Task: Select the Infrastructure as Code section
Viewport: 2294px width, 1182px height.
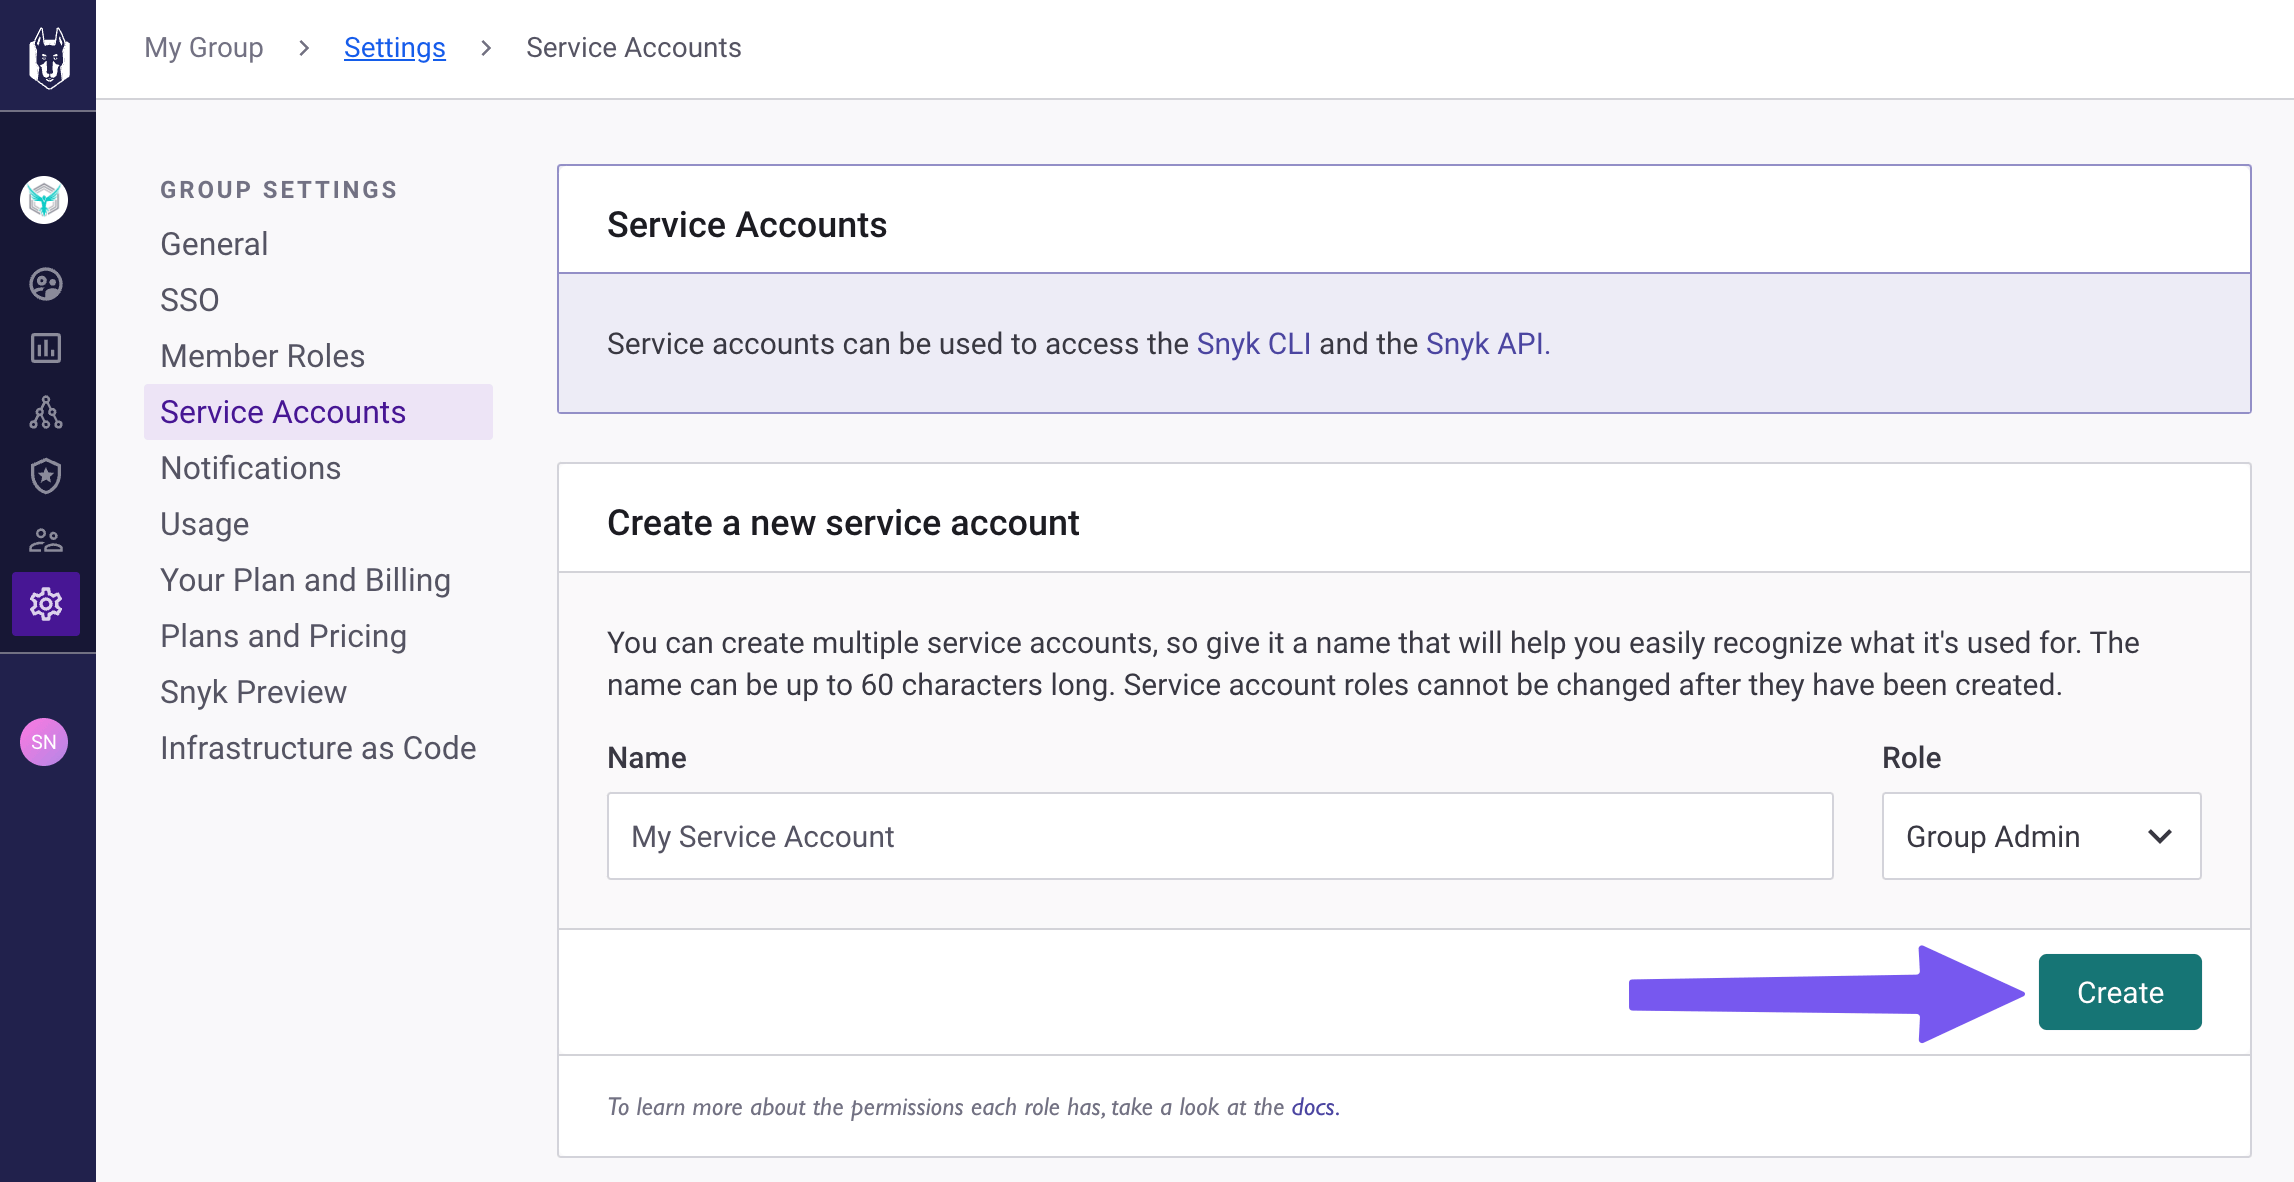Action: click(x=318, y=747)
